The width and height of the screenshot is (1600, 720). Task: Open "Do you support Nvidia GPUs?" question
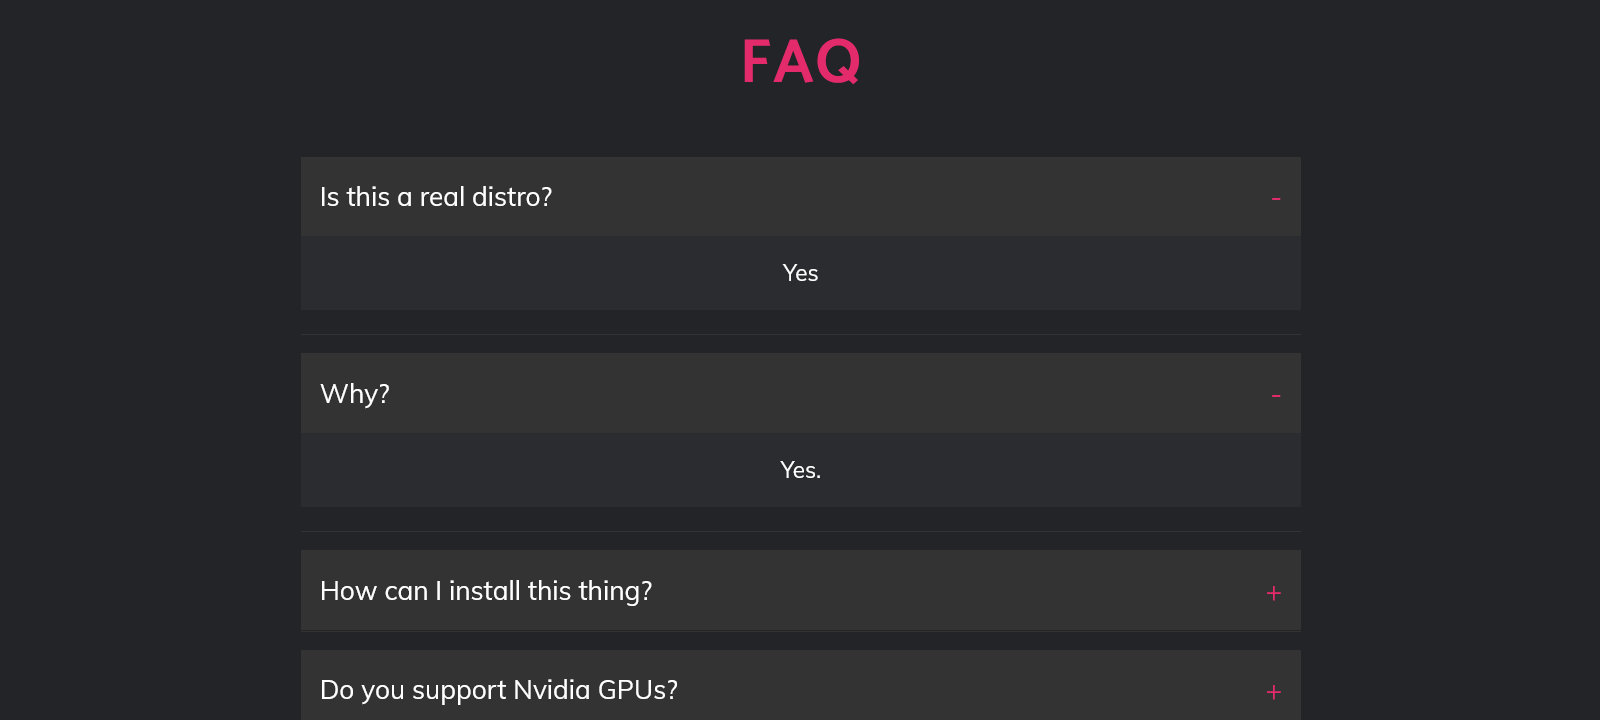point(498,690)
